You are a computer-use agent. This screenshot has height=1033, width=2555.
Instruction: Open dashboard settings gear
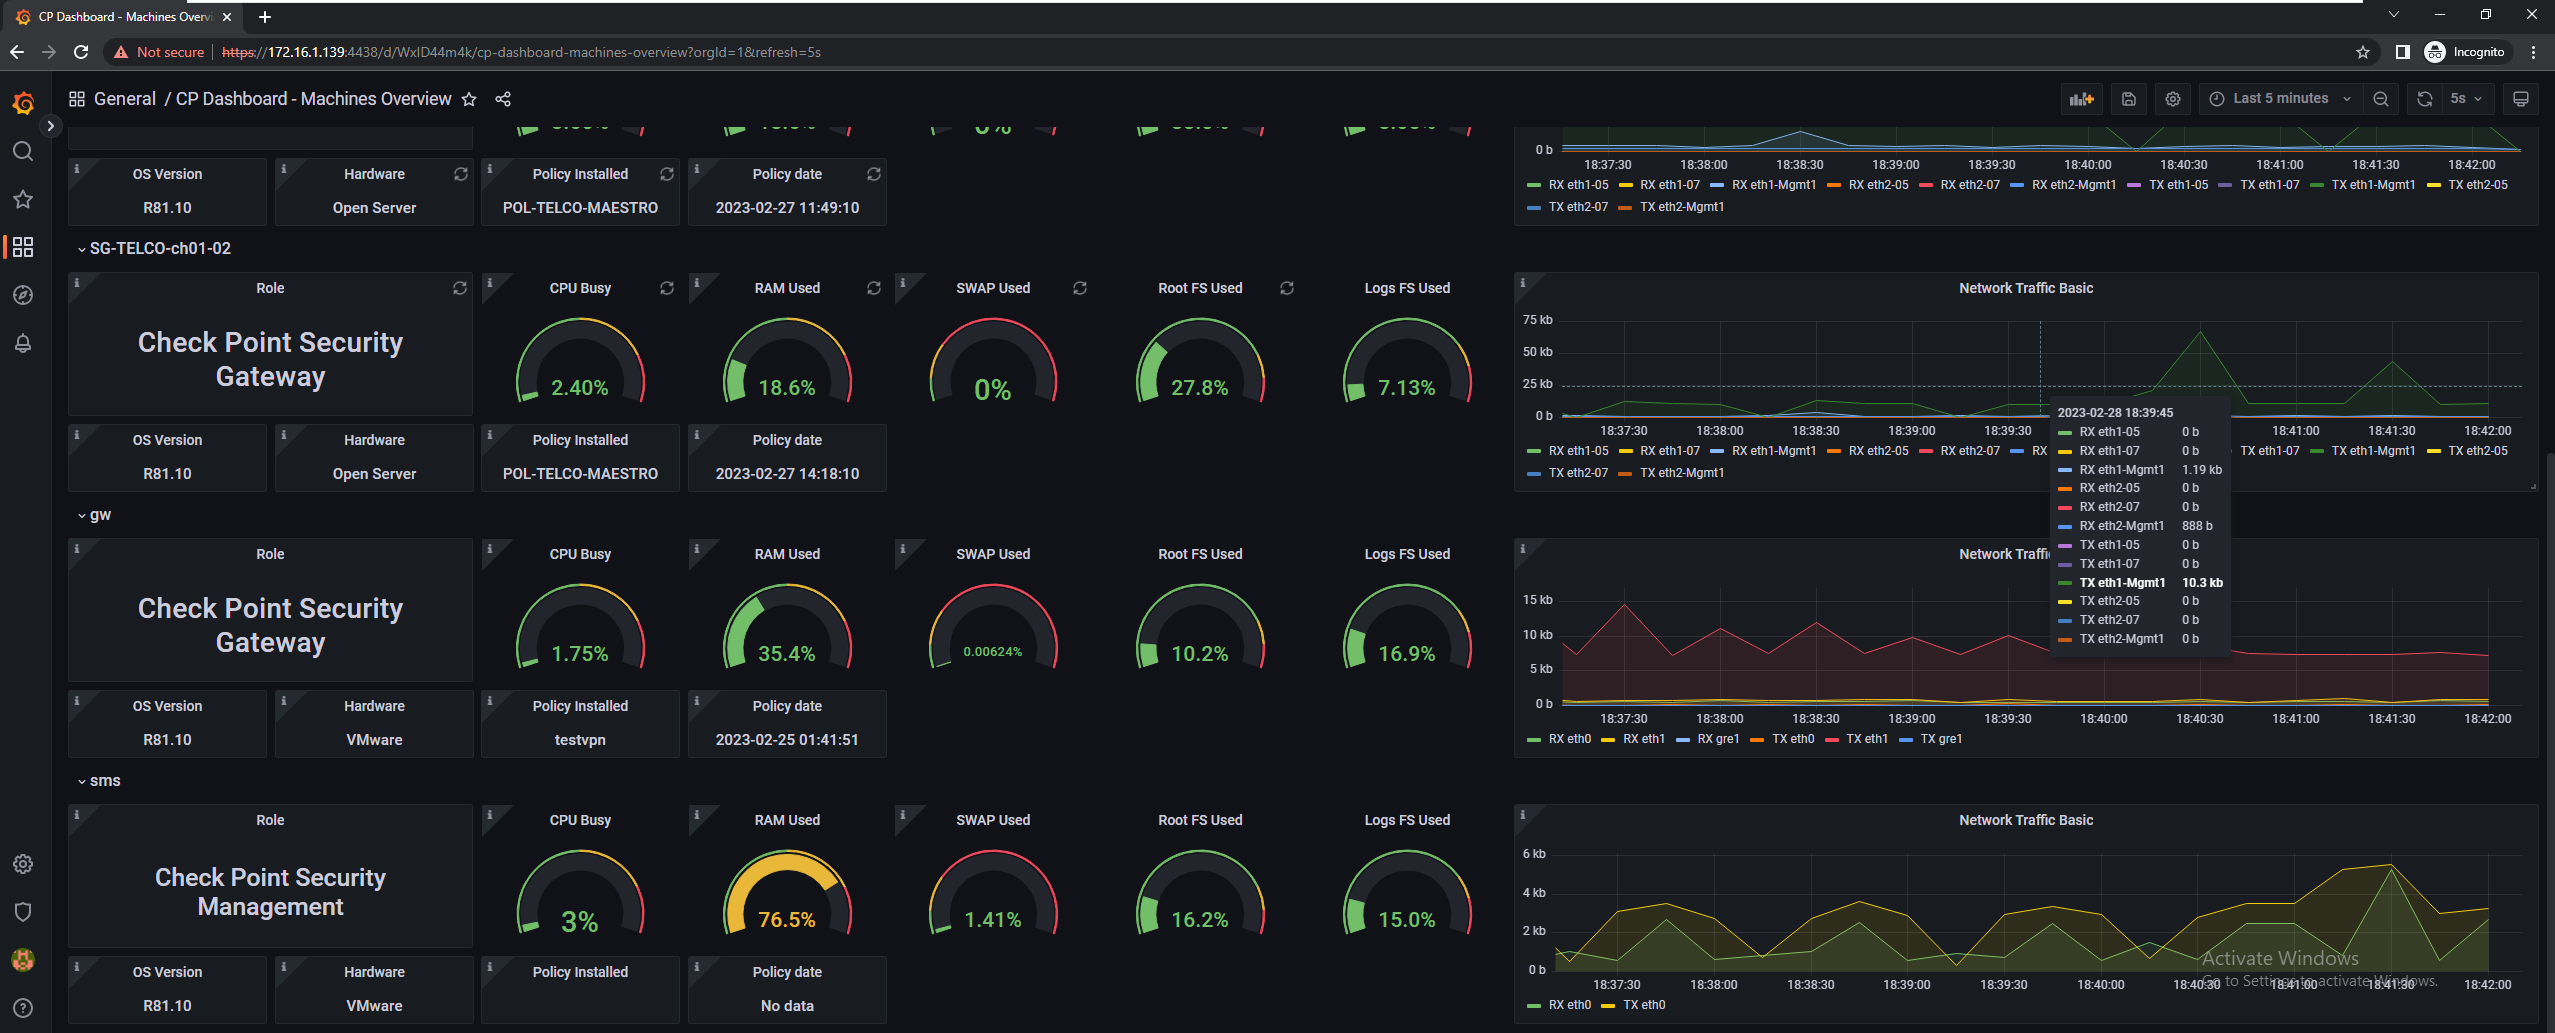2173,99
